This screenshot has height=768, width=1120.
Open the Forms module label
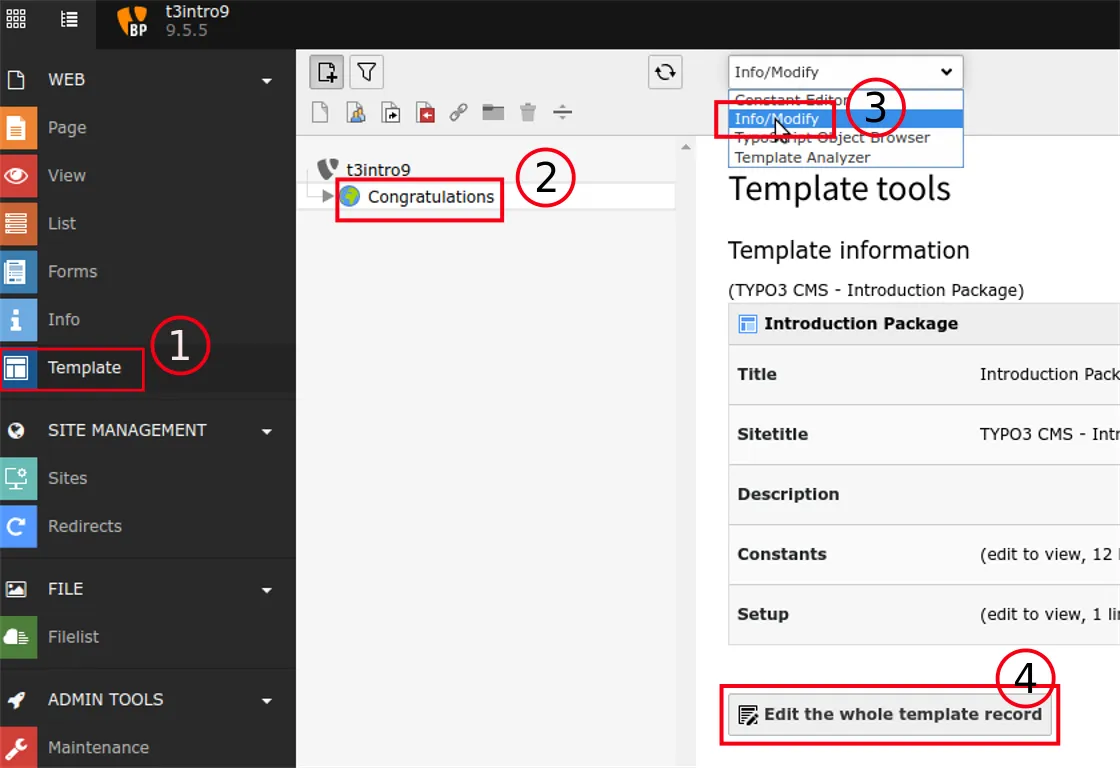(72, 271)
